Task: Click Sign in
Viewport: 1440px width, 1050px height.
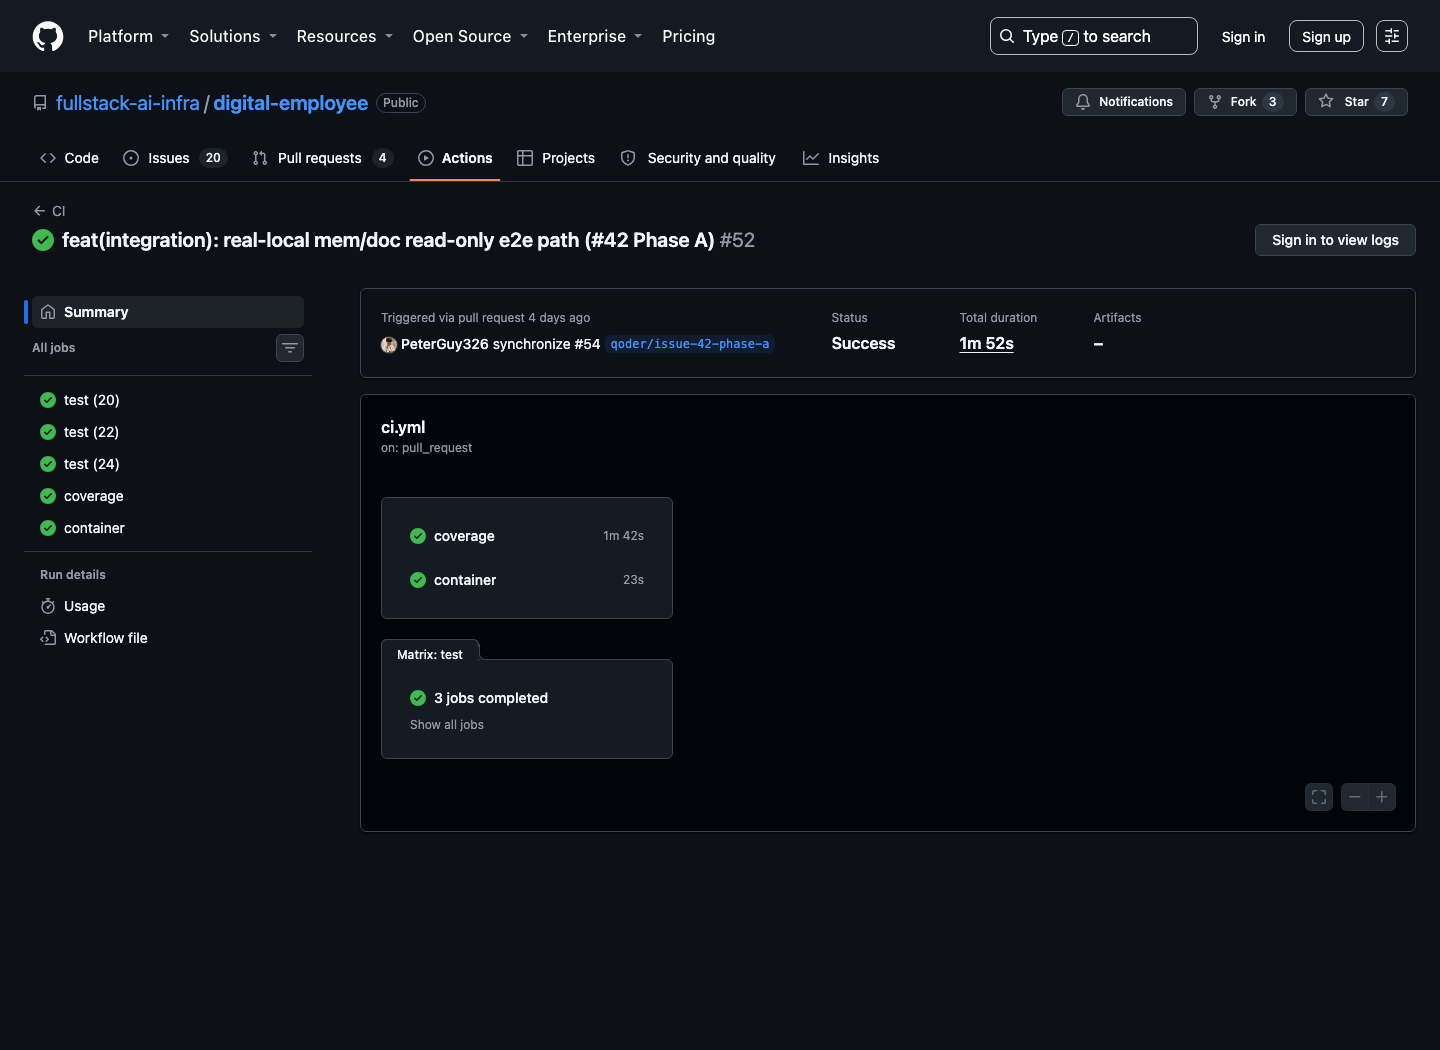Action: [x=1243, y=37]
